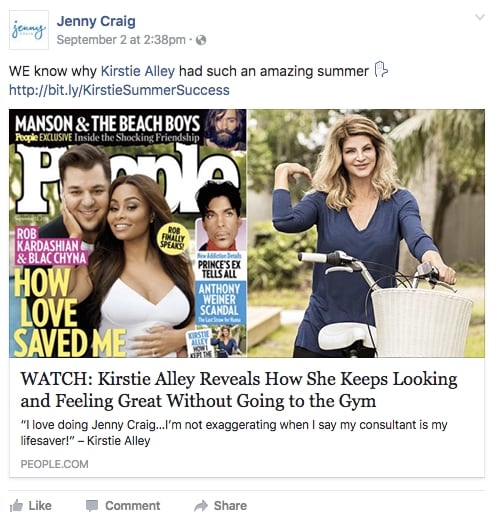Click the thumbs-up Like icon
This screenshot has width=496, height=519.
(16, 506)
